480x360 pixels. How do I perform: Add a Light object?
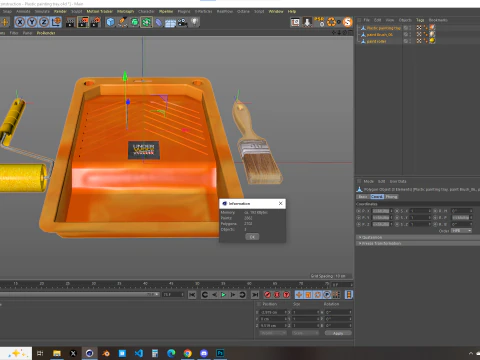[x=194, y=22]
